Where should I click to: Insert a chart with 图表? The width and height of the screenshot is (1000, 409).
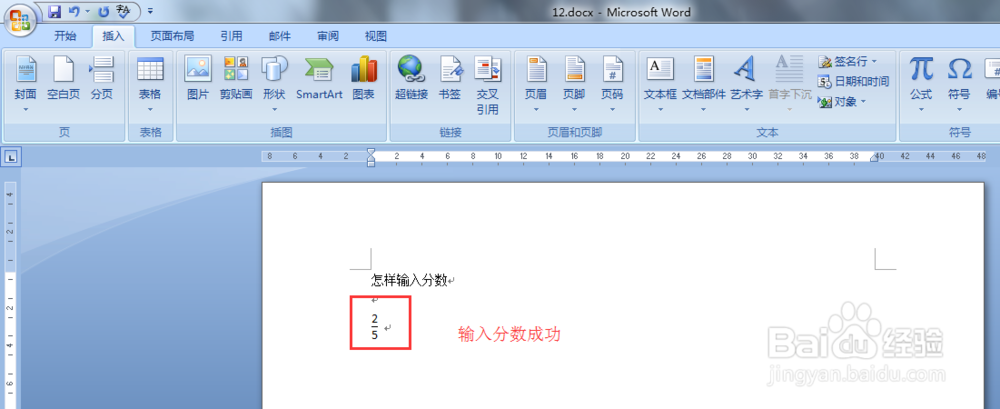tap(364, 78)
